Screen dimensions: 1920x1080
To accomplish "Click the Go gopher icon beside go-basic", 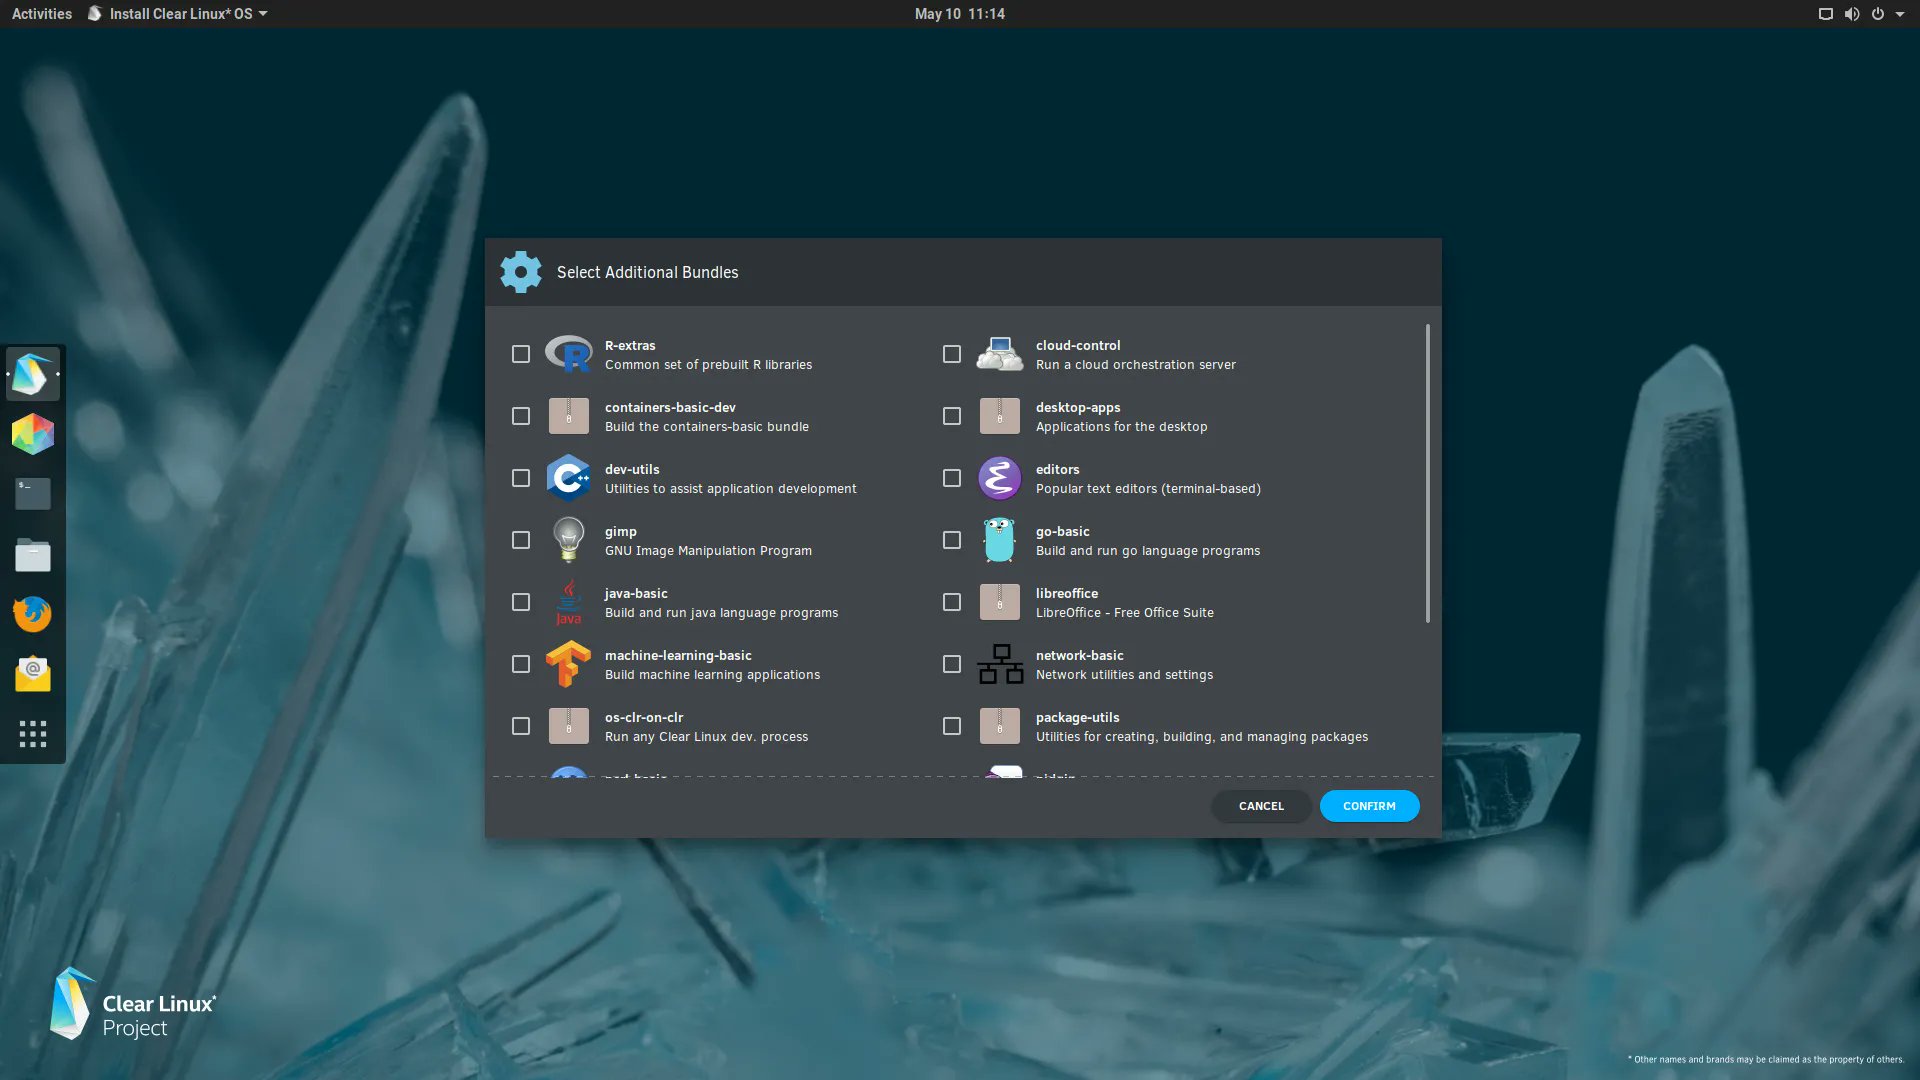I will click(x=999, y=540).
